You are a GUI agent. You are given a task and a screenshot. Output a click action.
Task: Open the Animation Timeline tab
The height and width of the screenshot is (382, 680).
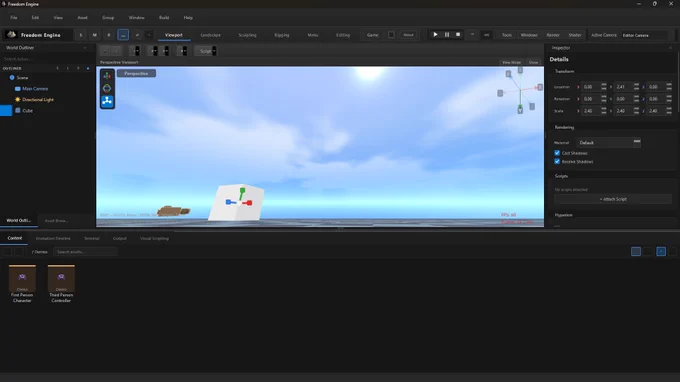click(53, 238)
